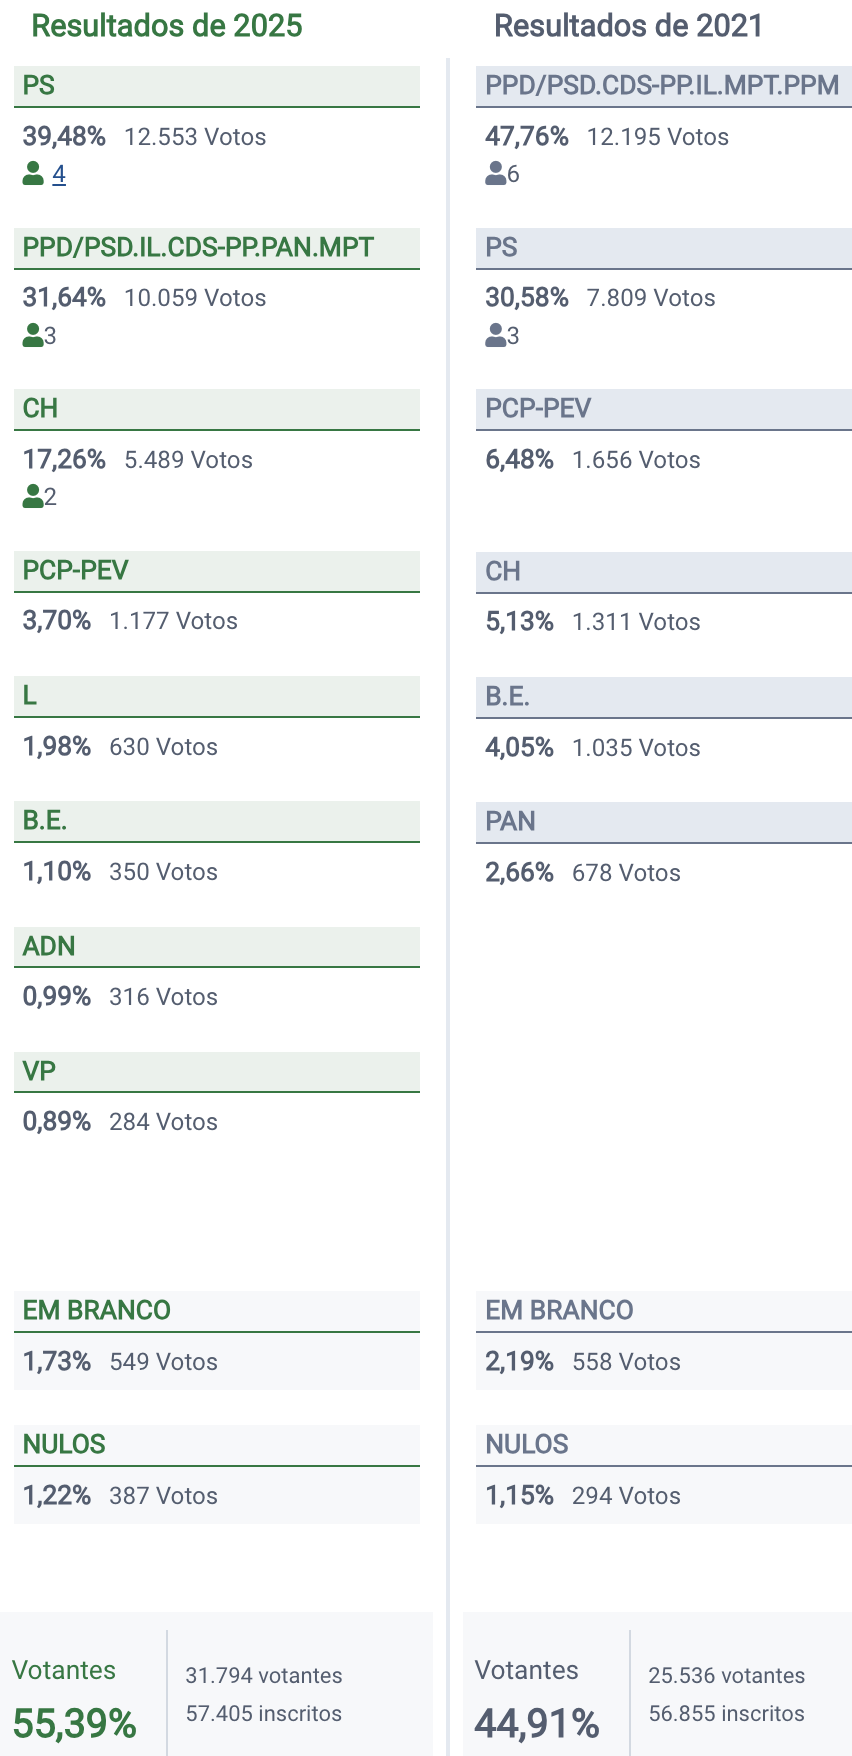Image resolution: width=852 pixels, height=1756 pixels.
Task: Click the seat icon under PS 2025
Action: pyautogui.click(x=33, y=174)
